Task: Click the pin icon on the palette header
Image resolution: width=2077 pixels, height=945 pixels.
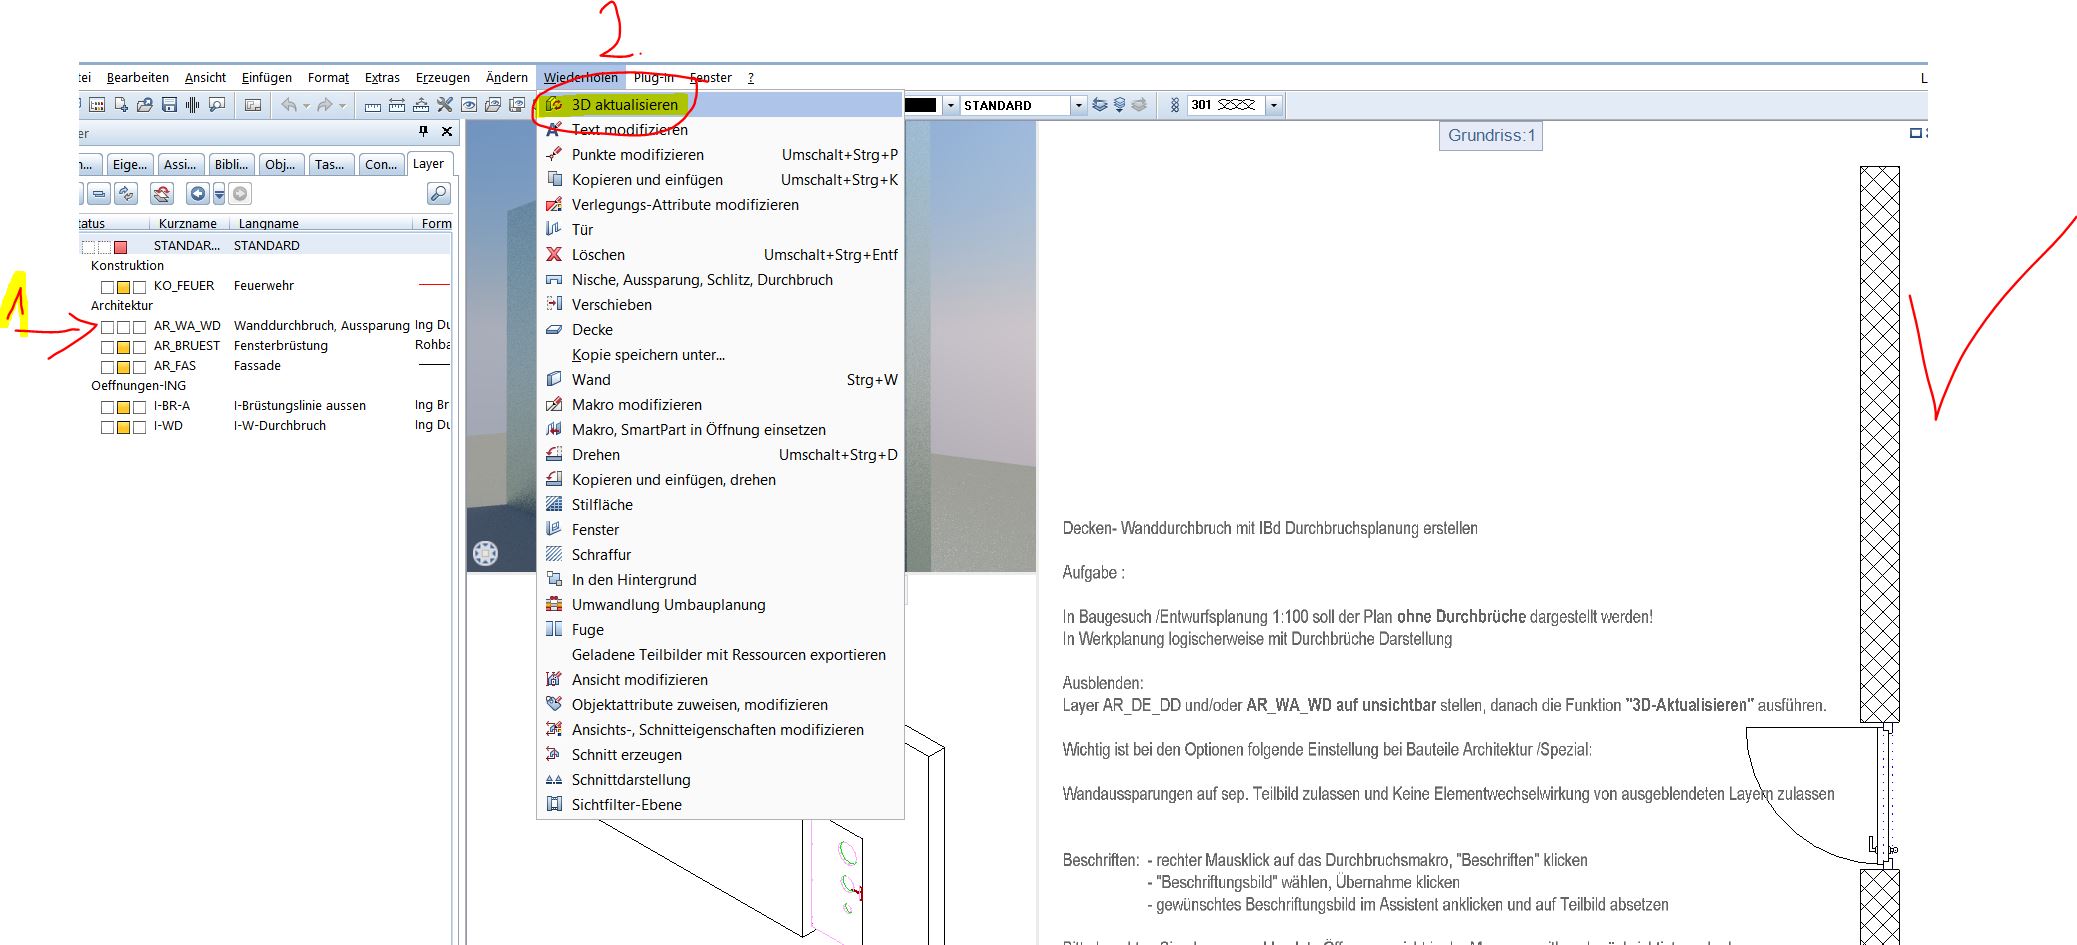Action: 423,132
